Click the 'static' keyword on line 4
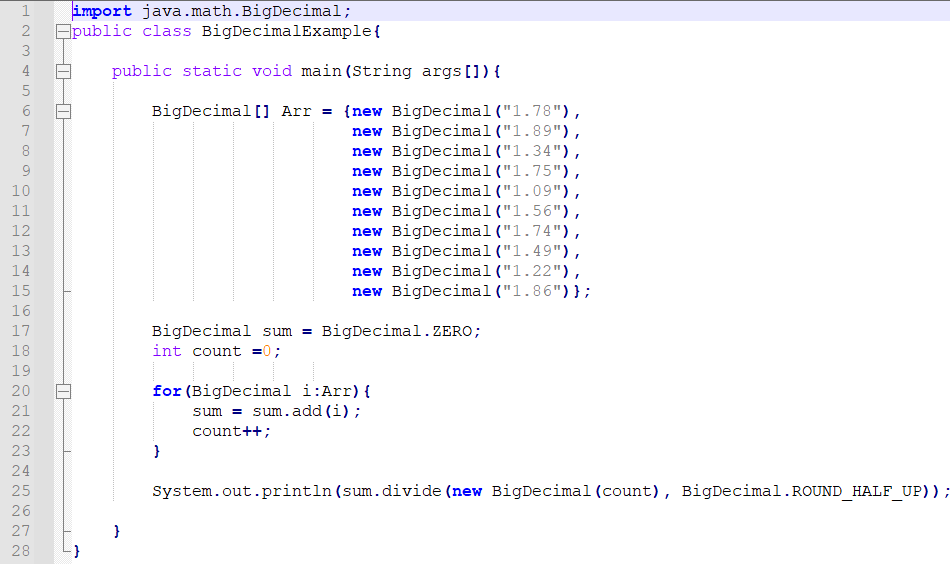Image resolution: width=950 pixels, height=564 pixels. pyautogui.click(x=211, y=71)
